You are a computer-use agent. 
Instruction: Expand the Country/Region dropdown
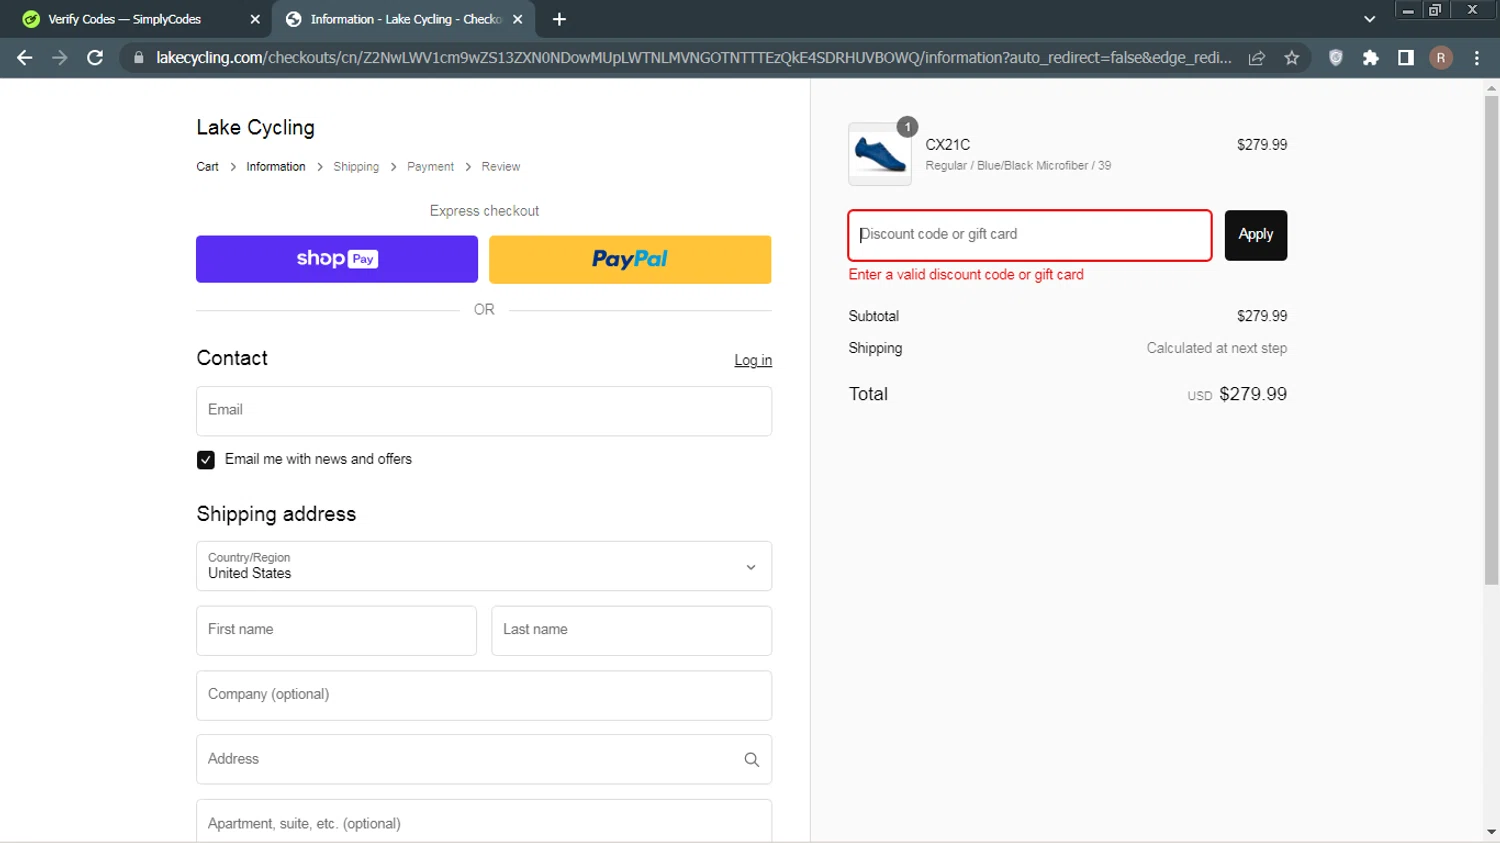pos(484,566)
